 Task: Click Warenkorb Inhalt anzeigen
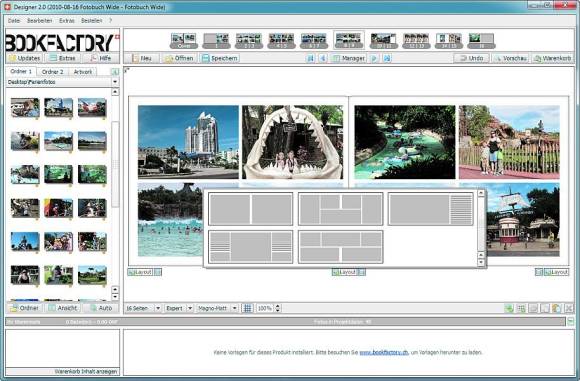coord(86,371)
